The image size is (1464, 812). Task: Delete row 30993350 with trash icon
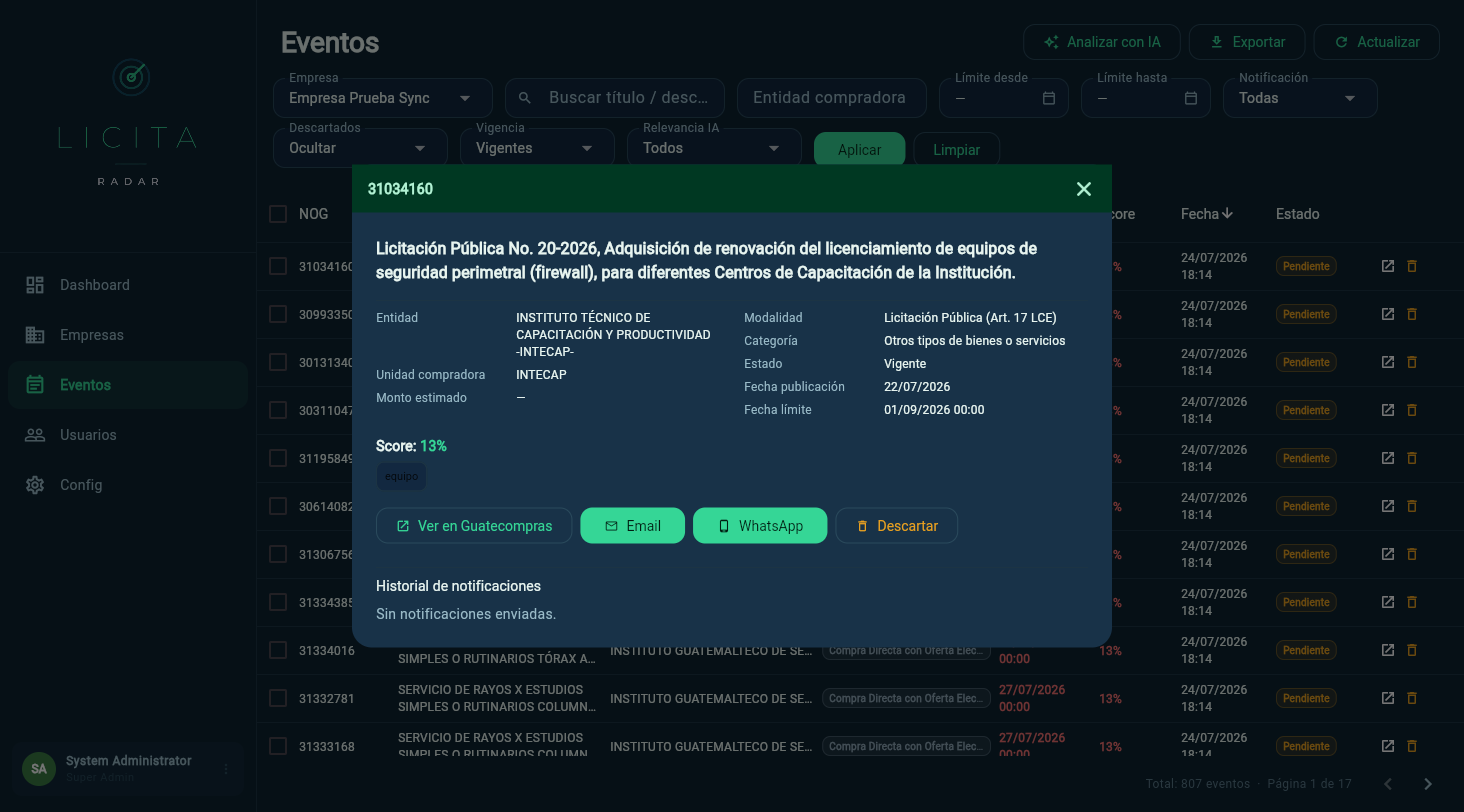coord(1412,314)
